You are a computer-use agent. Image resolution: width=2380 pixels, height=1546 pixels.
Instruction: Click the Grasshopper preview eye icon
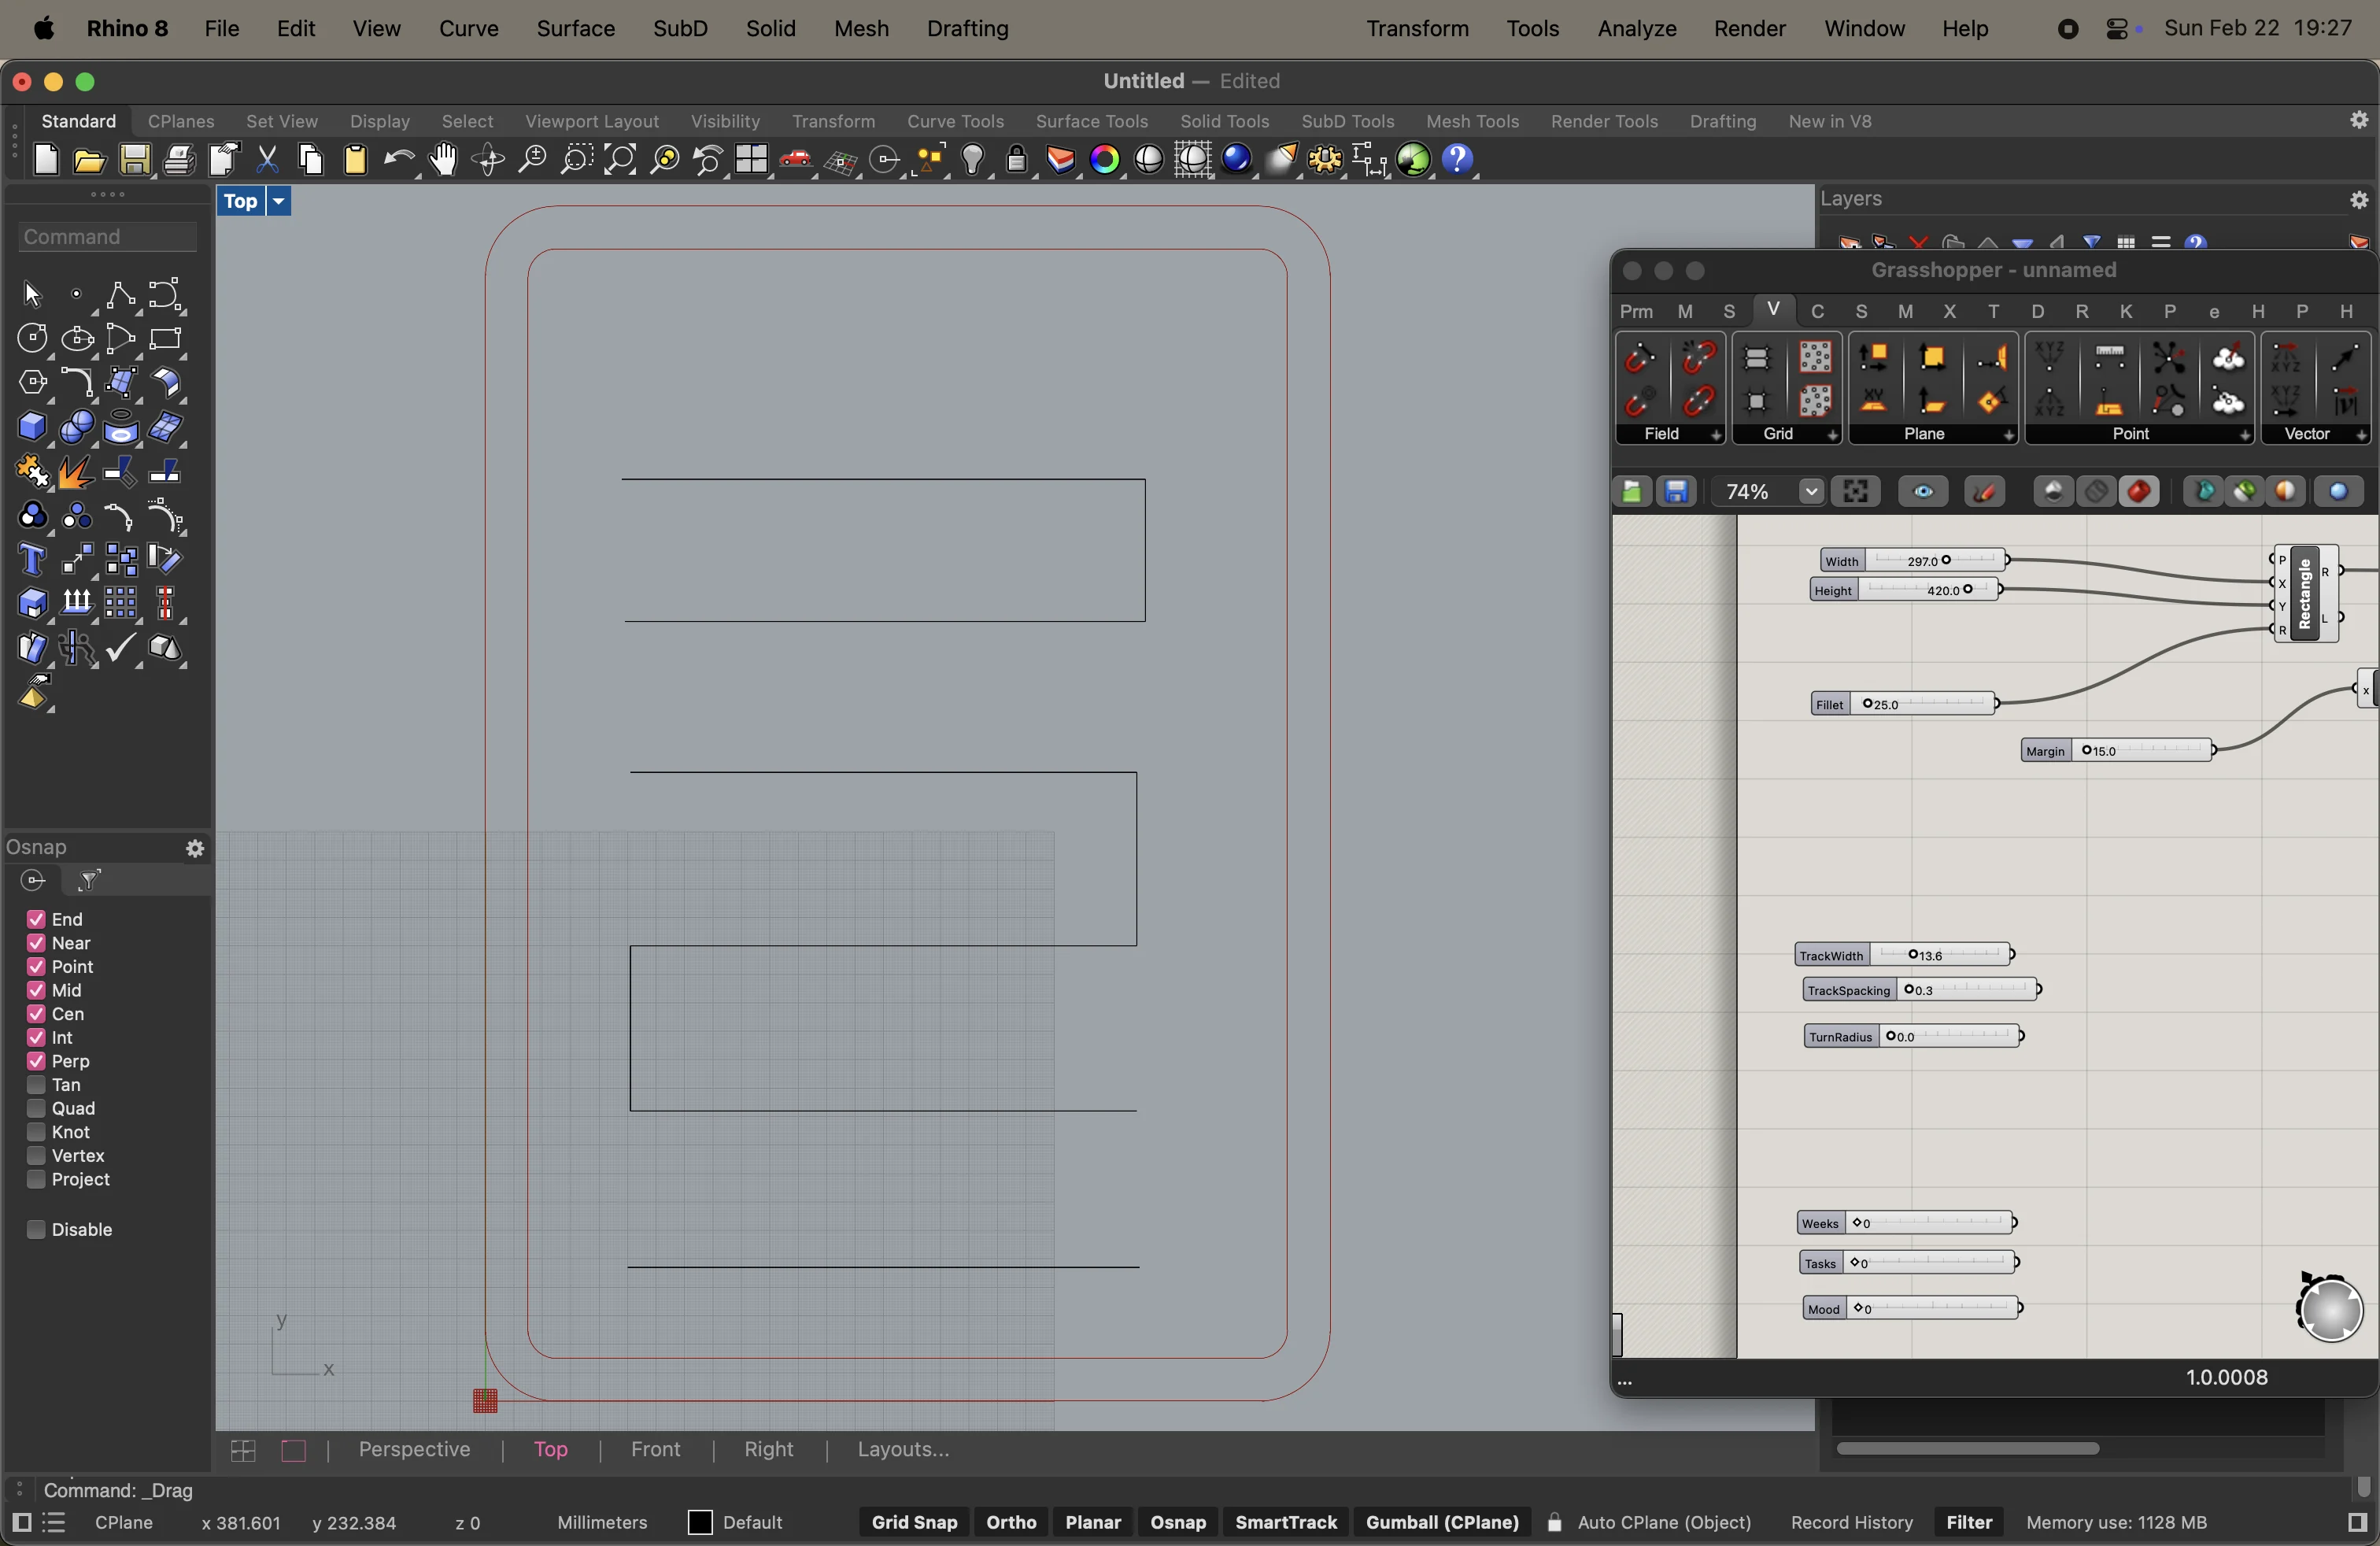1922,492
